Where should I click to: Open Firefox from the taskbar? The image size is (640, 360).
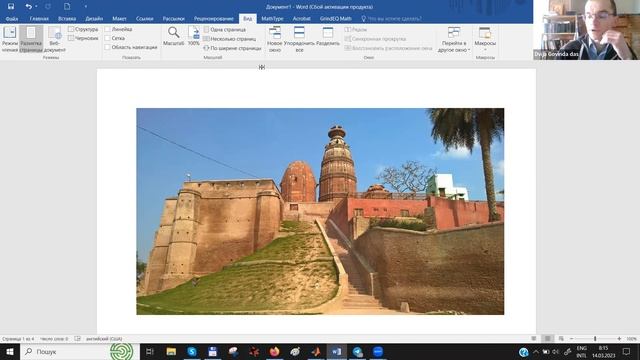point(274,351)
